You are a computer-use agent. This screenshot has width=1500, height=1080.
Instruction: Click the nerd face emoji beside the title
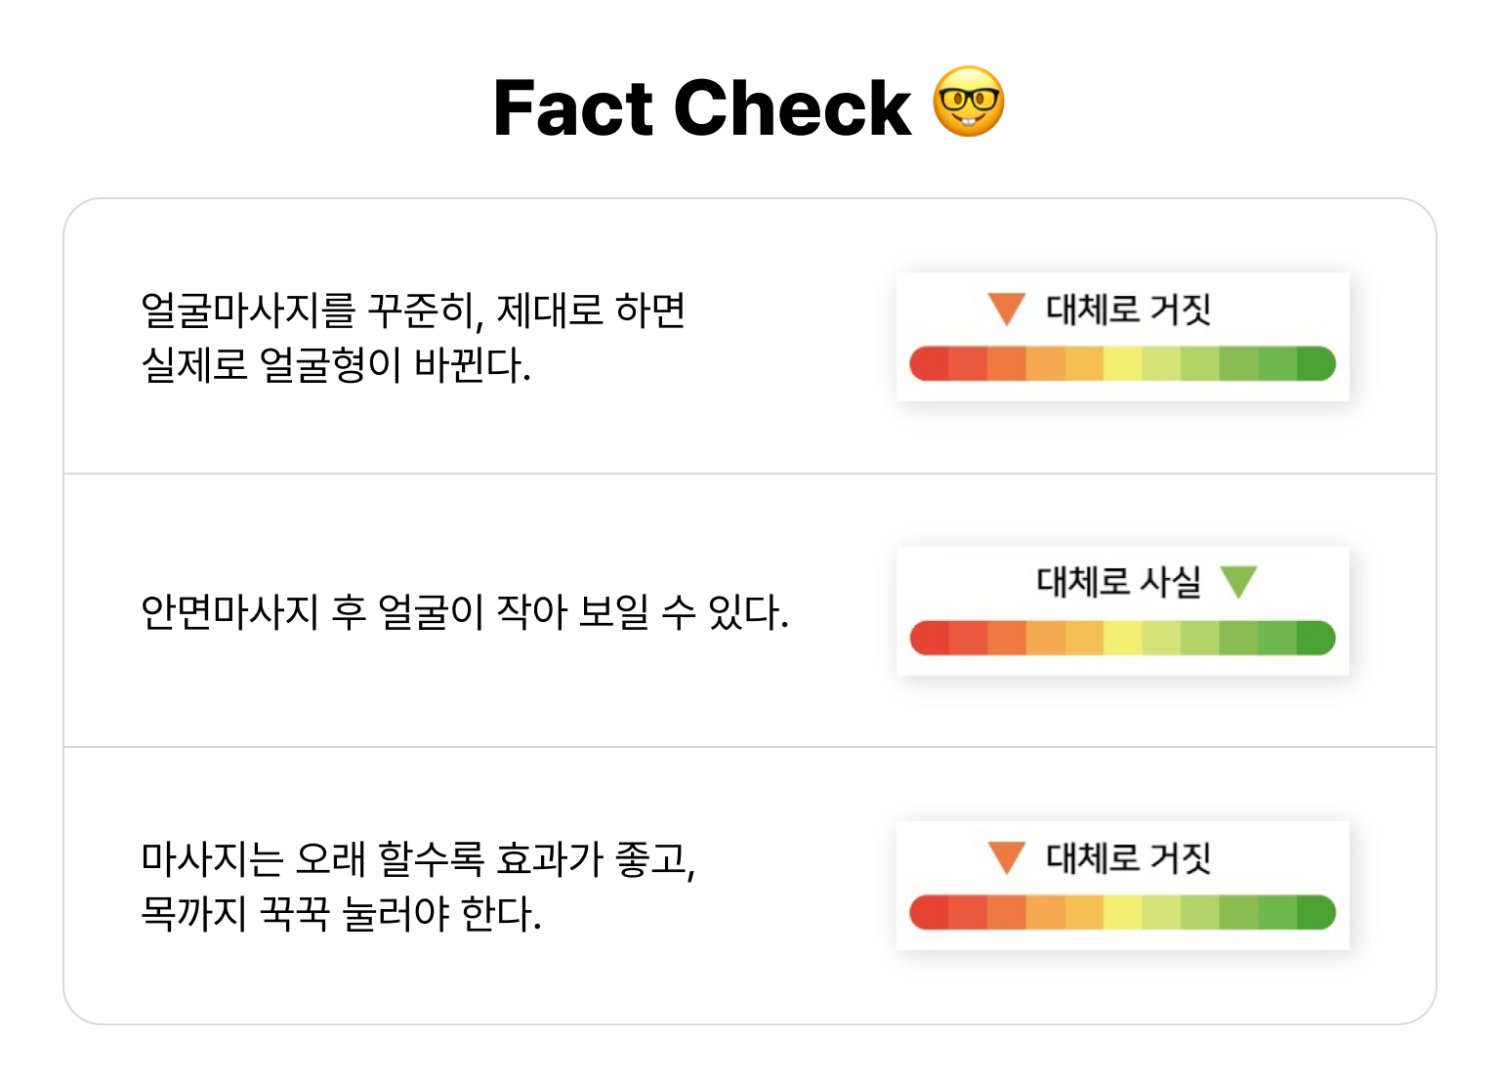point(968,103)
